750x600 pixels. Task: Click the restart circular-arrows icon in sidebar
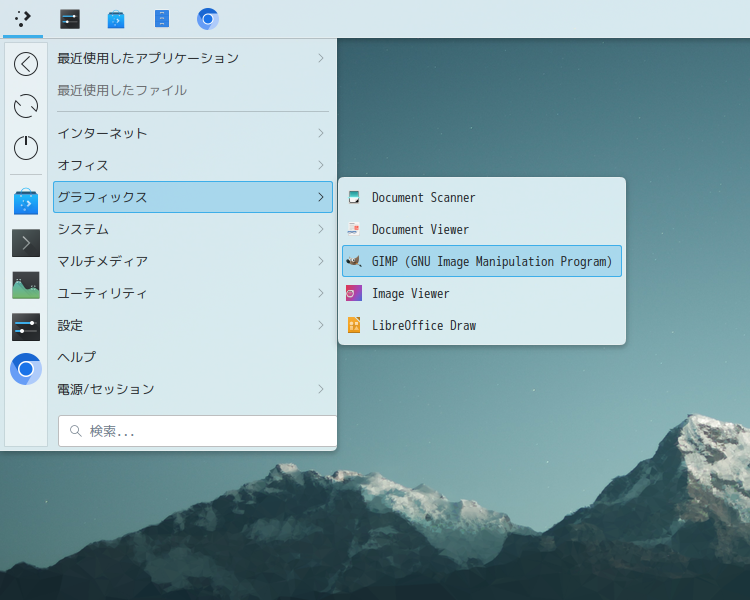[26, 106]
